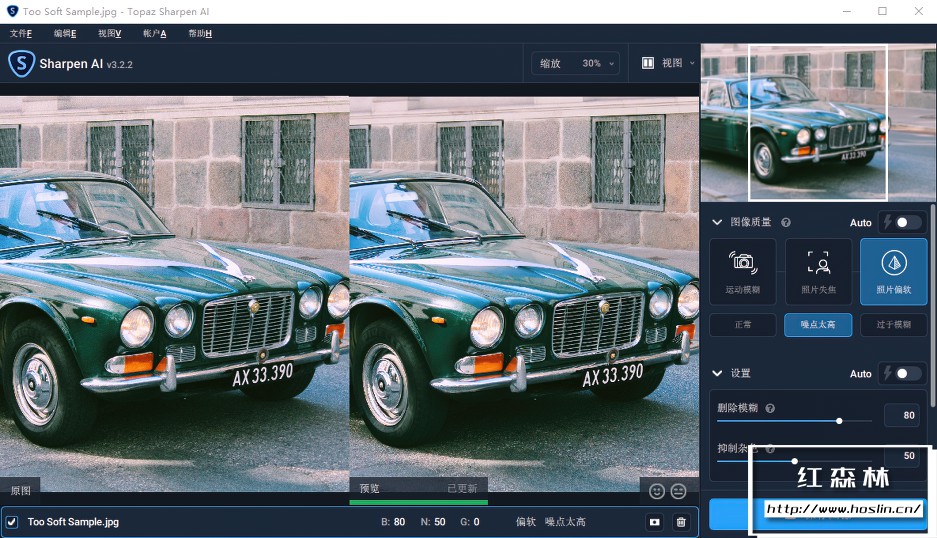The image size is (937, 538).
Task: Collapse the 设置 section
Action: pyautogui.click(x=717, y=374)
